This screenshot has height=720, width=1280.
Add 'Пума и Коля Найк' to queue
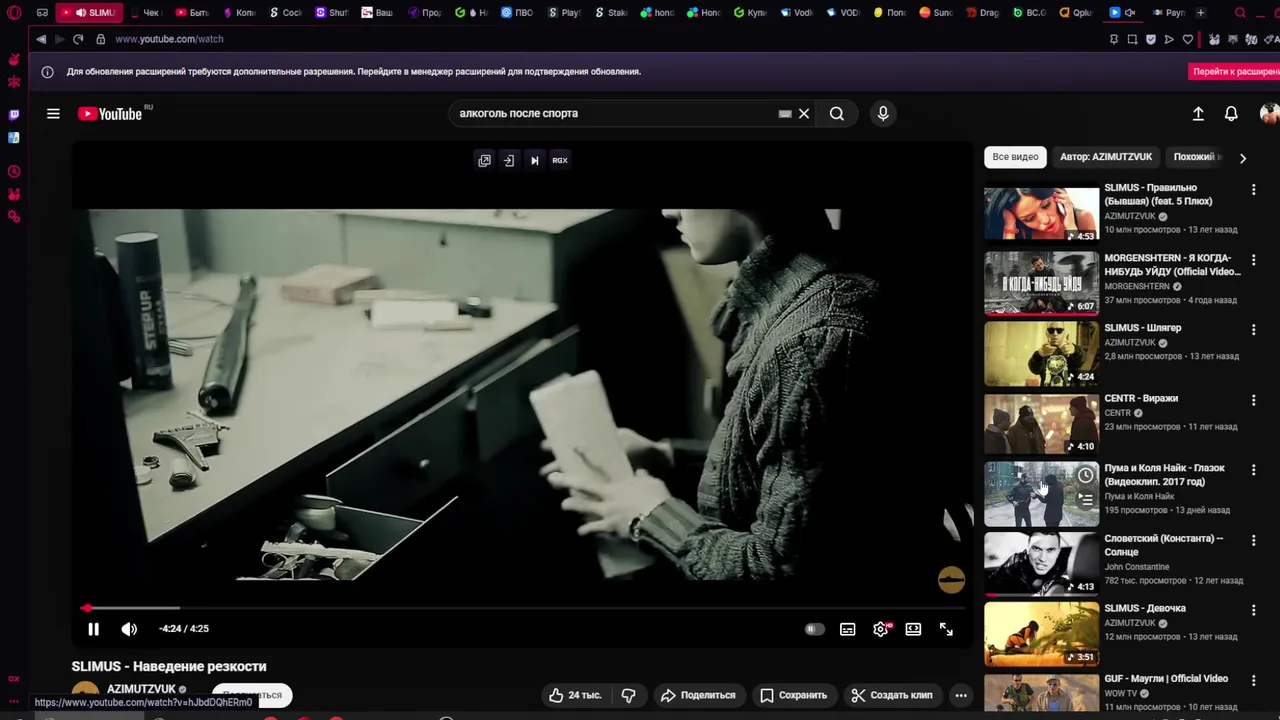[x=1085, y=500]
